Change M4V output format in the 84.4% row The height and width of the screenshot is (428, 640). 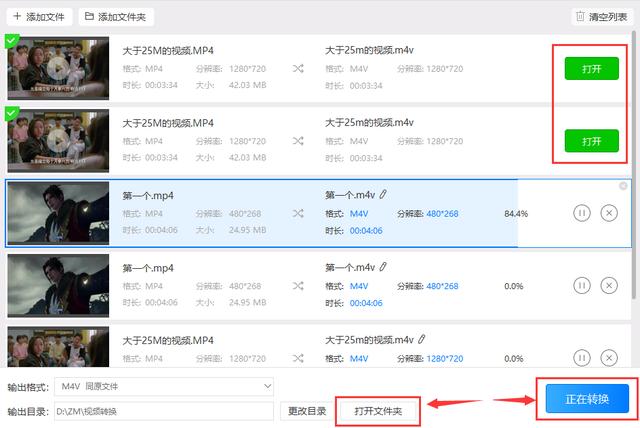pos(359,214)
